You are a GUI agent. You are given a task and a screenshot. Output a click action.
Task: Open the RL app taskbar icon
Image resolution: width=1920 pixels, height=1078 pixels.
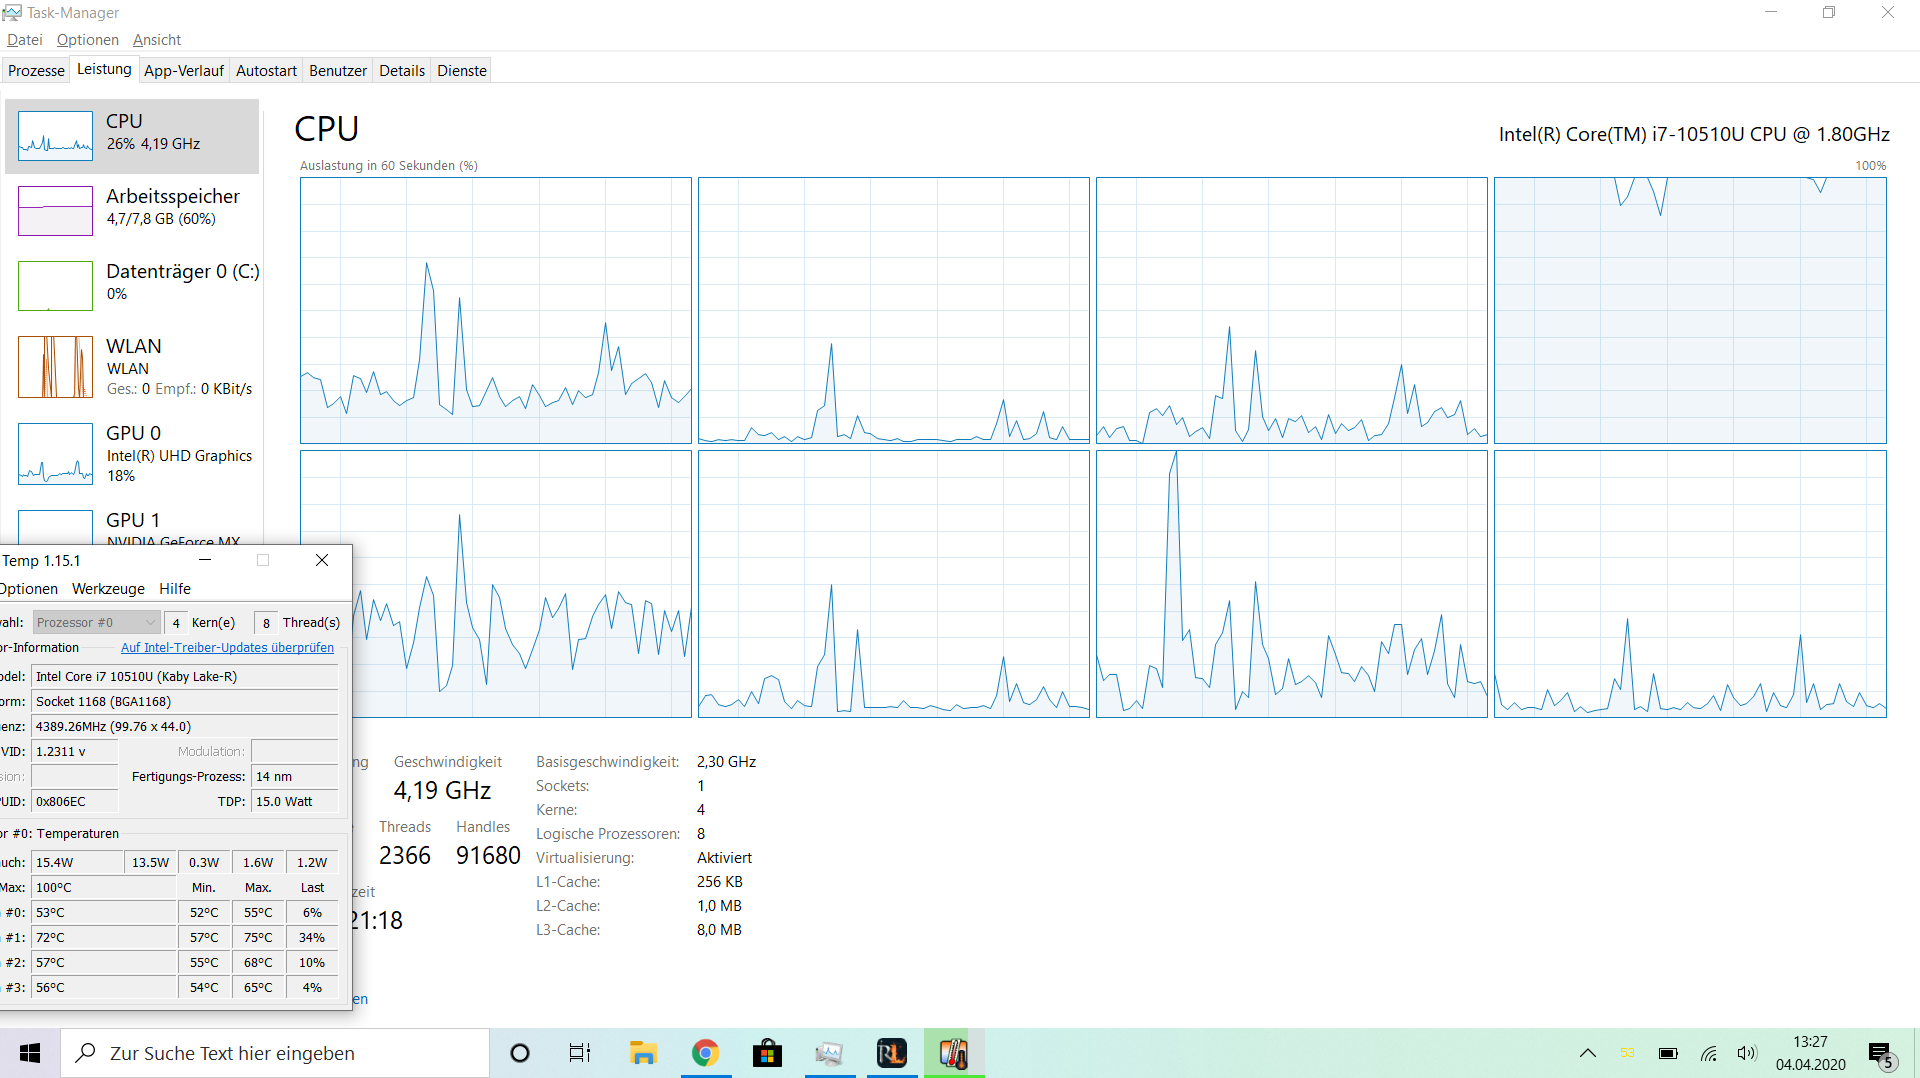click(x=891, y=1053)
